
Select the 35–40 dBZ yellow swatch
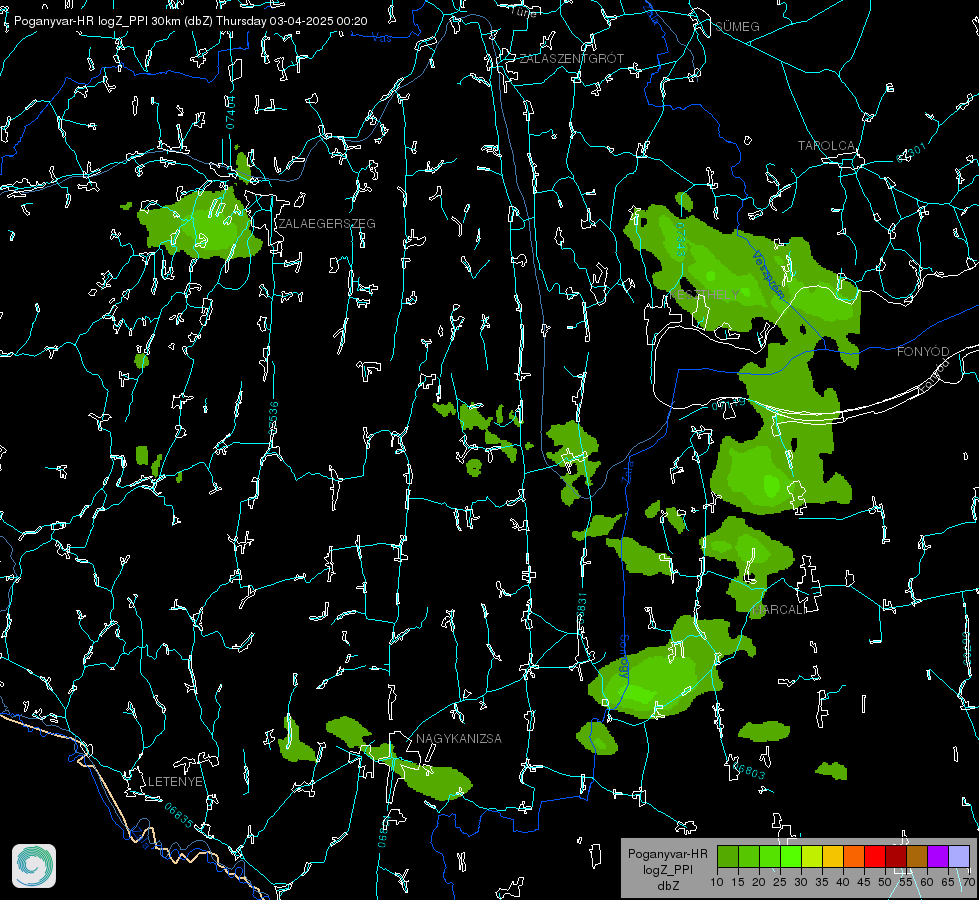[x=833, y=856]
